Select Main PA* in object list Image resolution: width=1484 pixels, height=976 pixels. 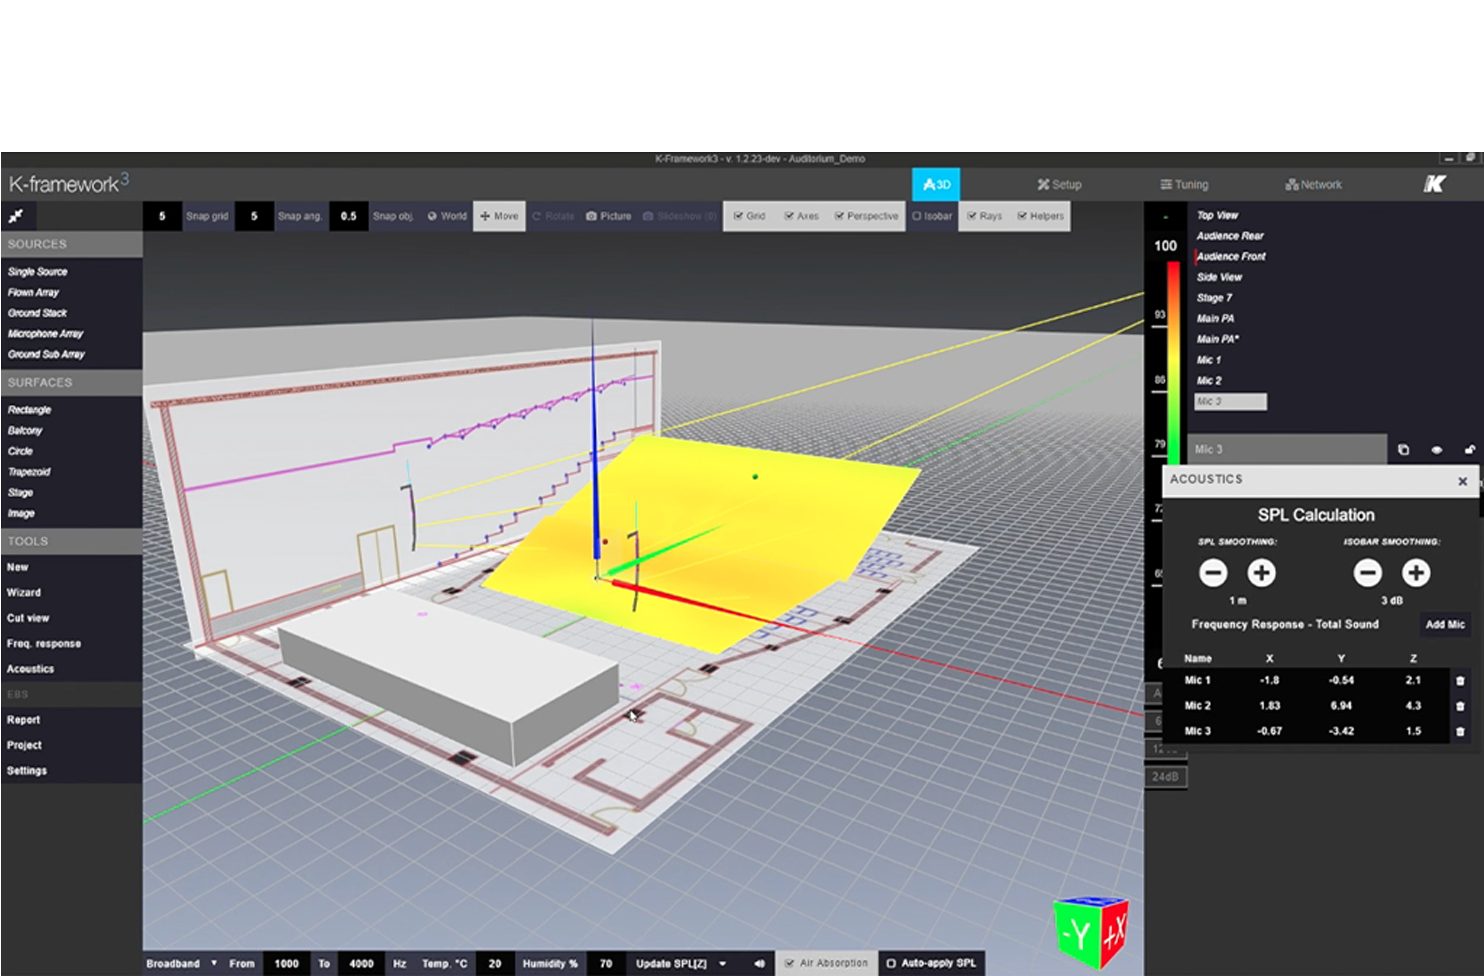tap(1218, 340)
